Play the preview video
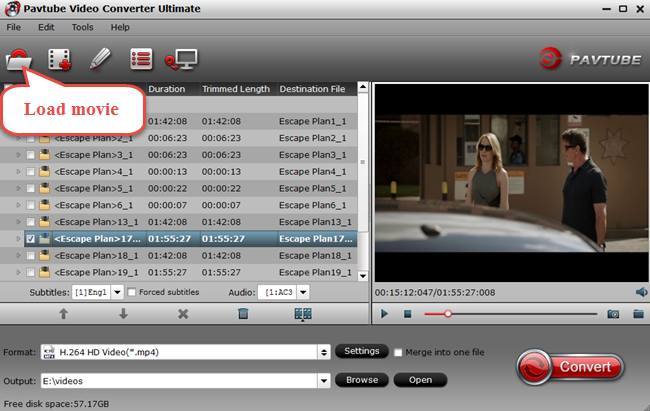 click(x=384, y=314)
